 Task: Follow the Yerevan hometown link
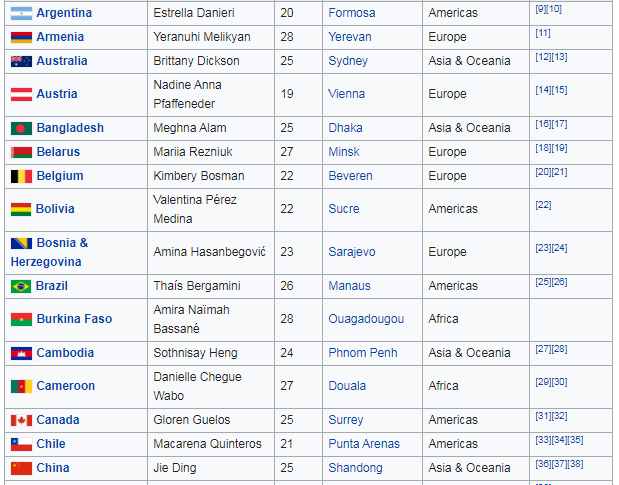point(350,37)
